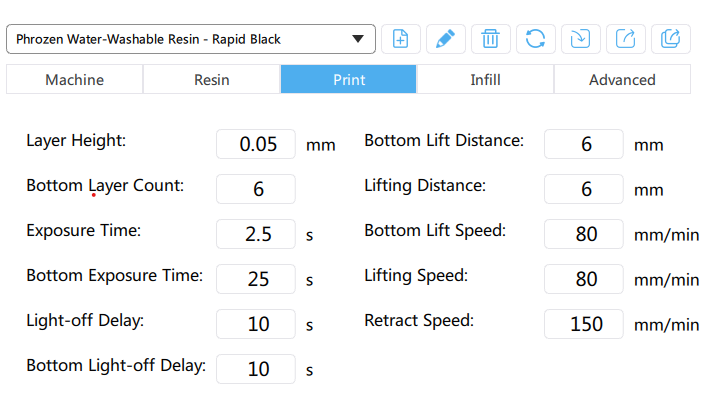
Task: Reset settings with the refresh icon
Action: pyautogui.click(x=535, y=39)
